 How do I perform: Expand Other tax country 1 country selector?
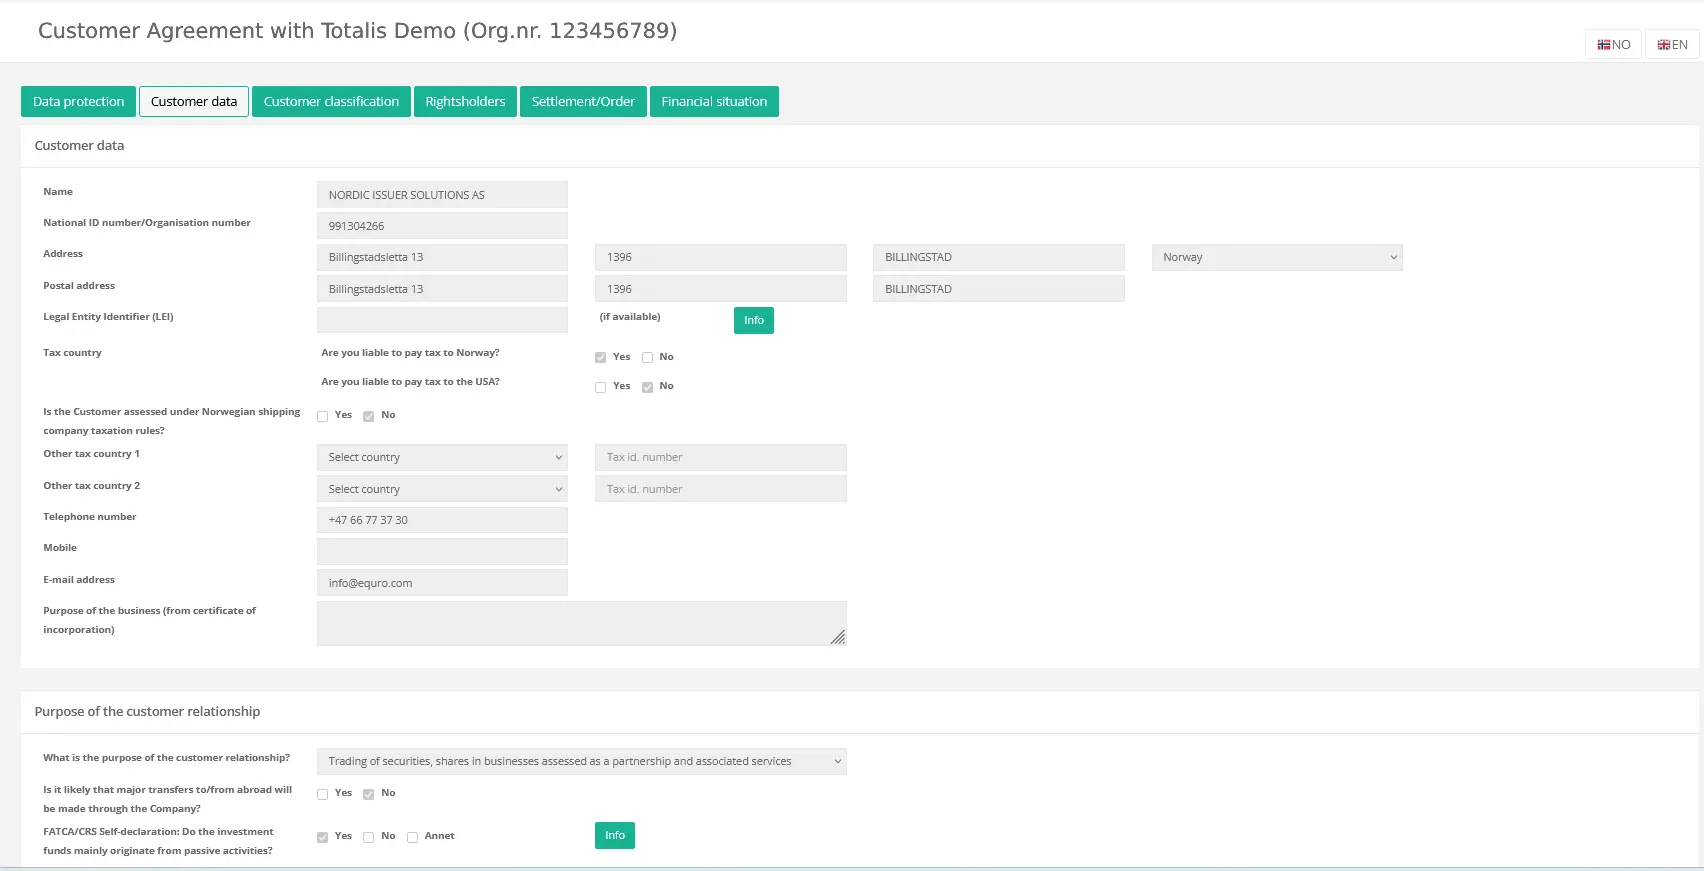[442, 458]
